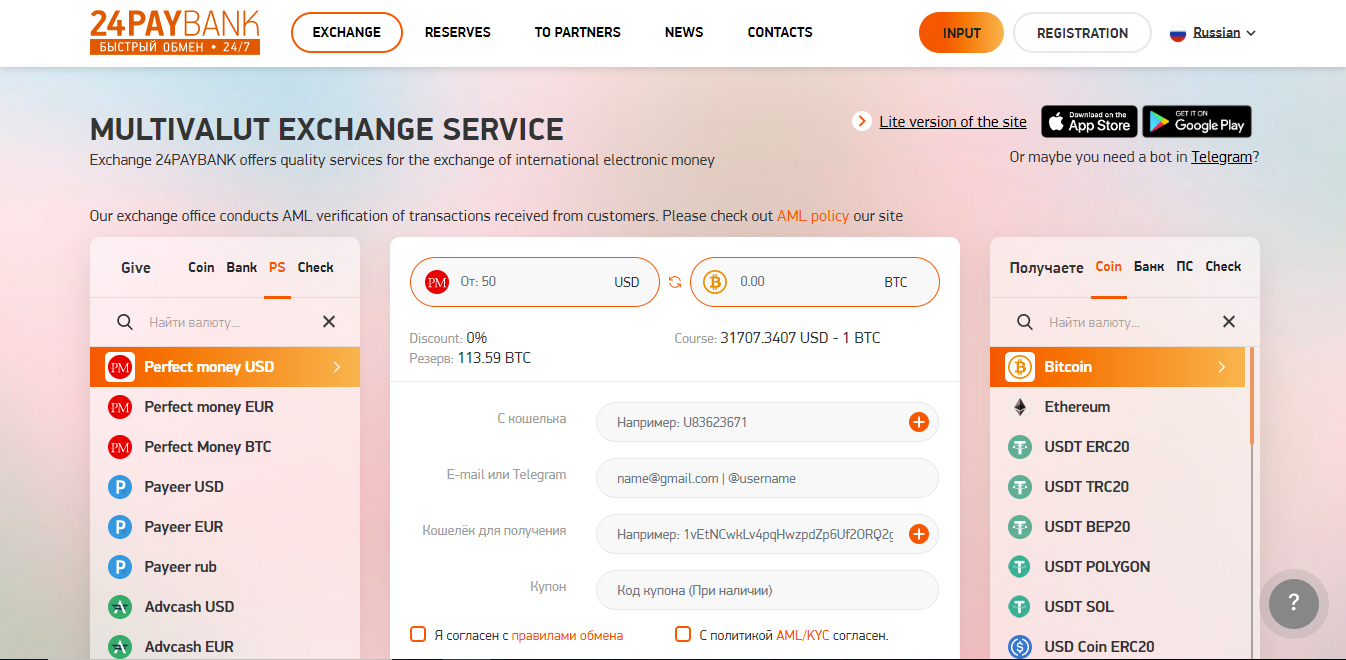This screenshot has width=1346, height=660.
Task: Open the NEWS menu item
Action: coord(684,32)
